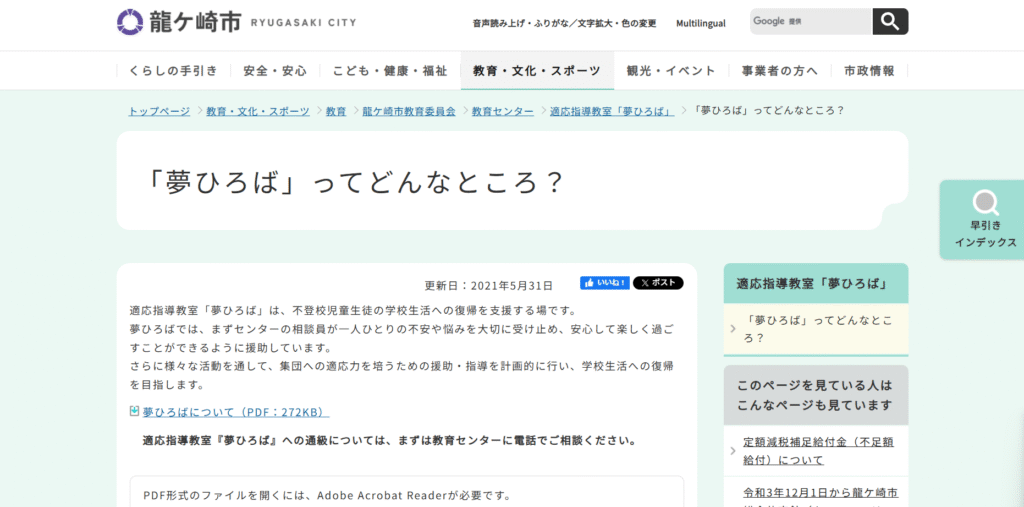Open the こども・健康・福祉 menu
The image size is (1024, 507).
point(390,71)
